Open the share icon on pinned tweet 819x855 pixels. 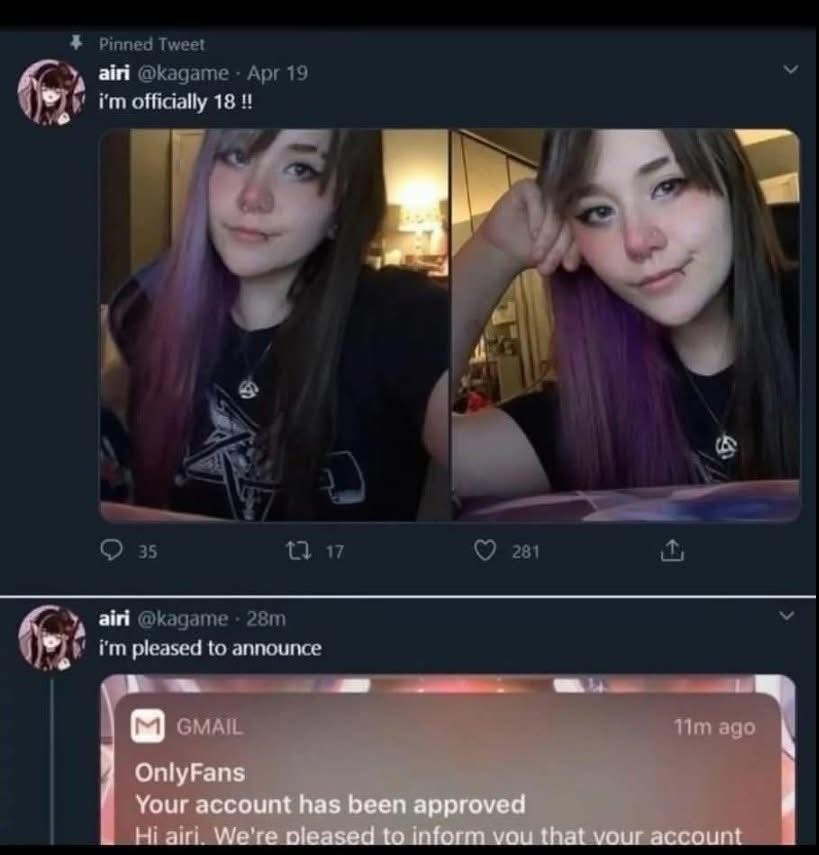point(672,550)
